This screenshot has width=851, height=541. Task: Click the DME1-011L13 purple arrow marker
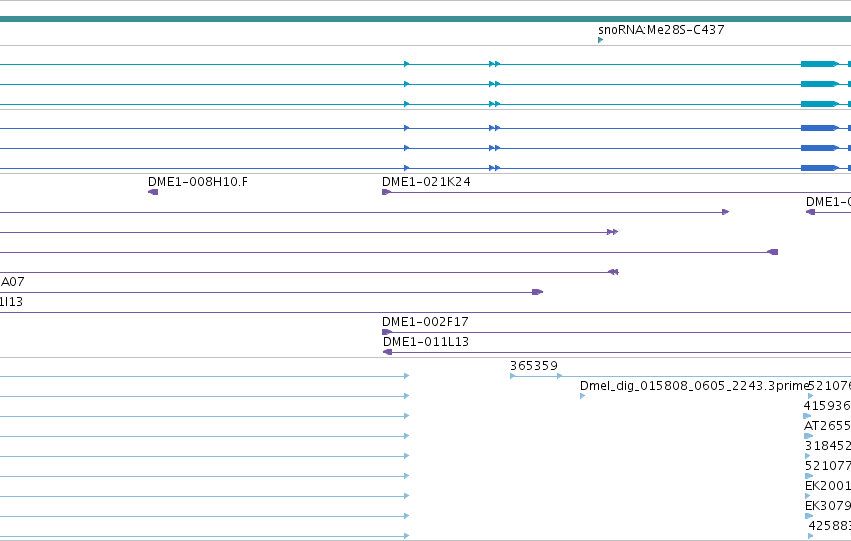(x=388, y=352)
